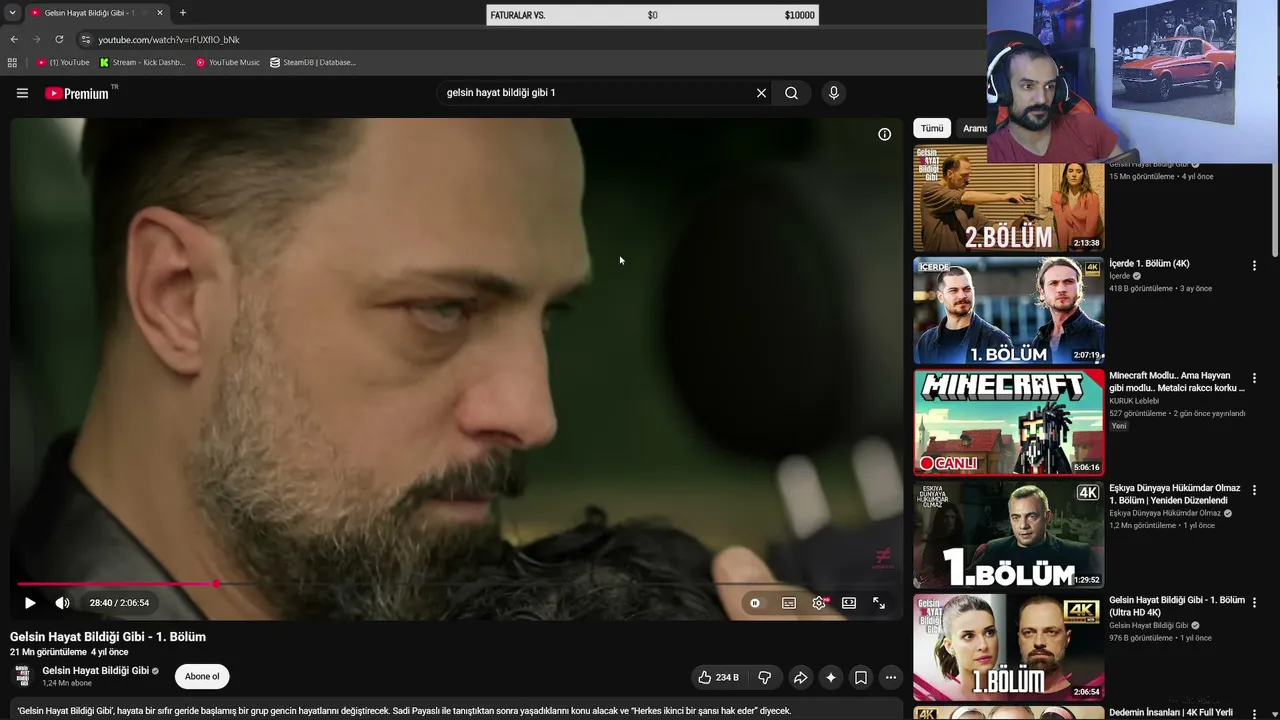Image resolution: width=1280 pixels, height=720 pixels.
Task: Open İçerde 1. Bölüm (4K) thumbnail
Action: tap(1008, 311)
